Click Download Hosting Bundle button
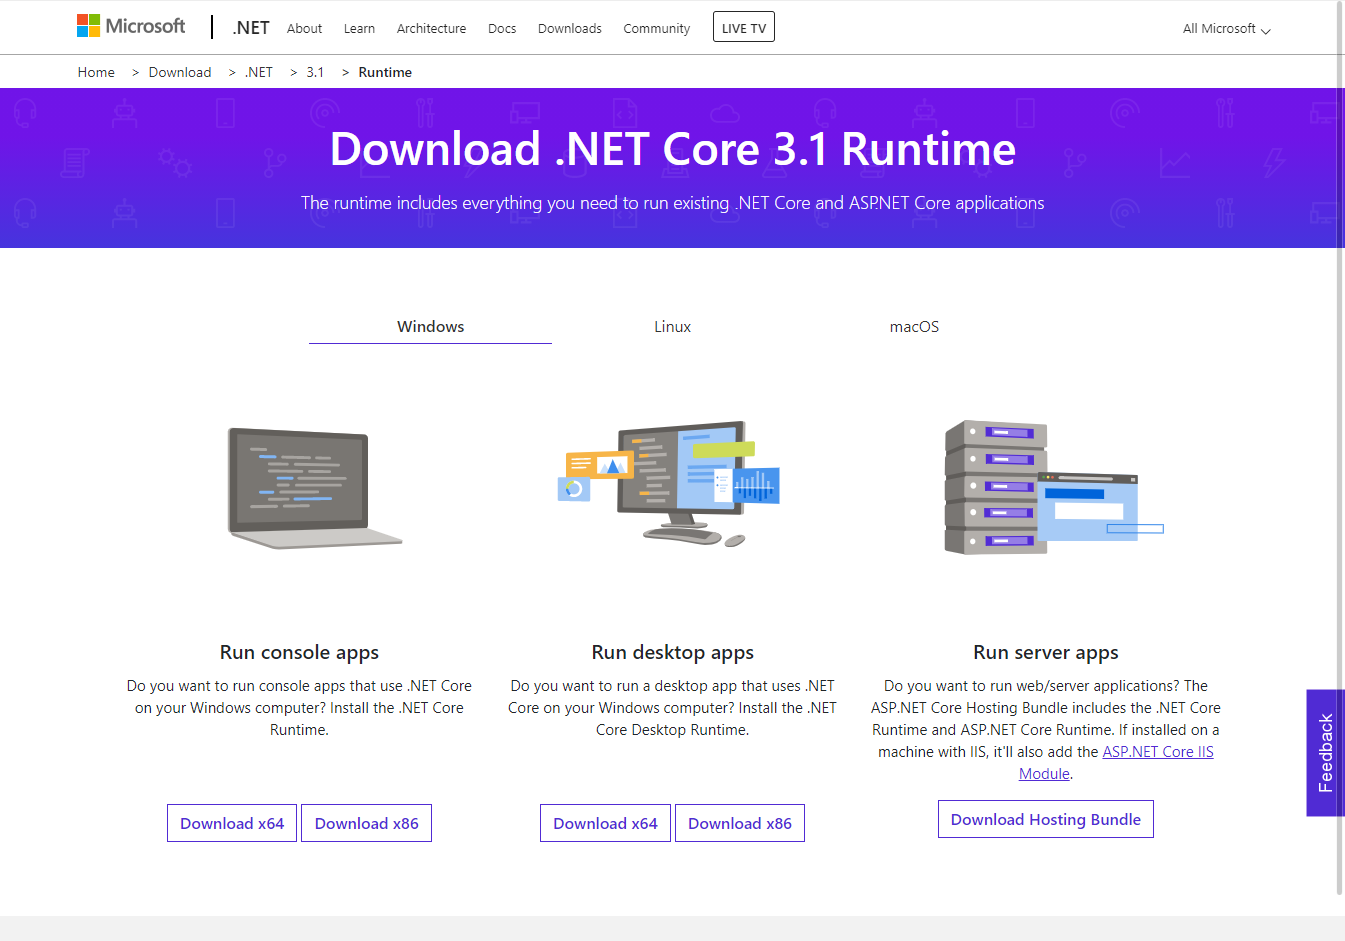This screenshot has width=1345, height=941. coord(1046,819)
